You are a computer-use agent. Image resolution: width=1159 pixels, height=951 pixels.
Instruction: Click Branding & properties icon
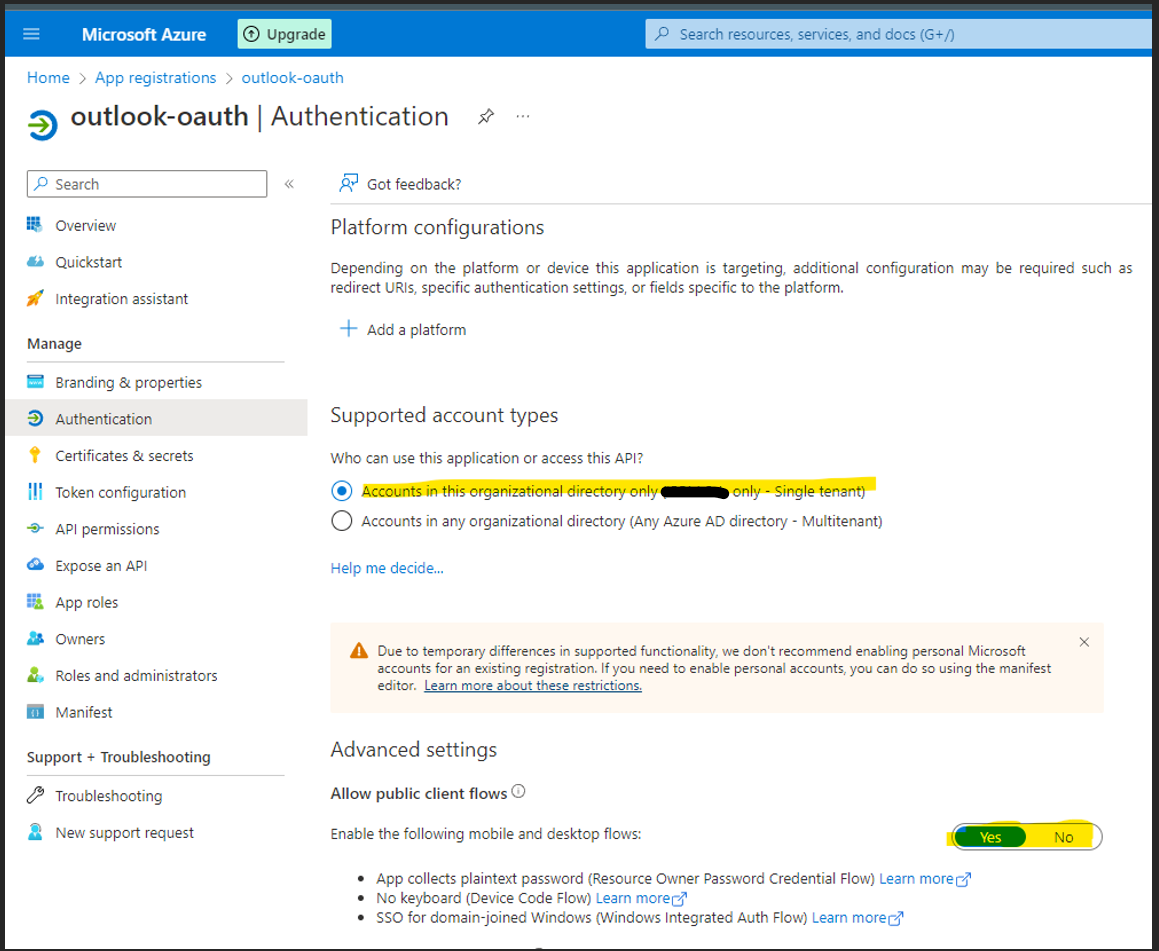(35, 381)
